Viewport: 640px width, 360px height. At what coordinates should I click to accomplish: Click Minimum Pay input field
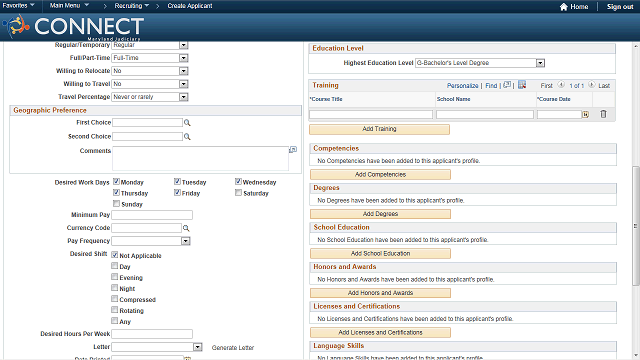tap(152, 215)
